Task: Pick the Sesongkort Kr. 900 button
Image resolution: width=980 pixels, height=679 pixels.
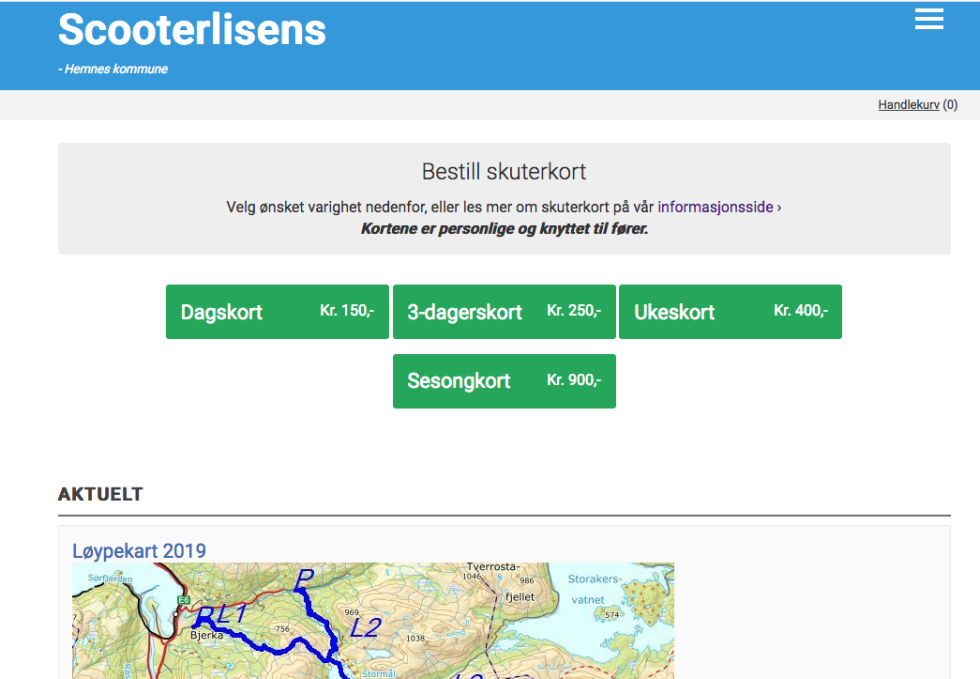Action: (504, 381)
